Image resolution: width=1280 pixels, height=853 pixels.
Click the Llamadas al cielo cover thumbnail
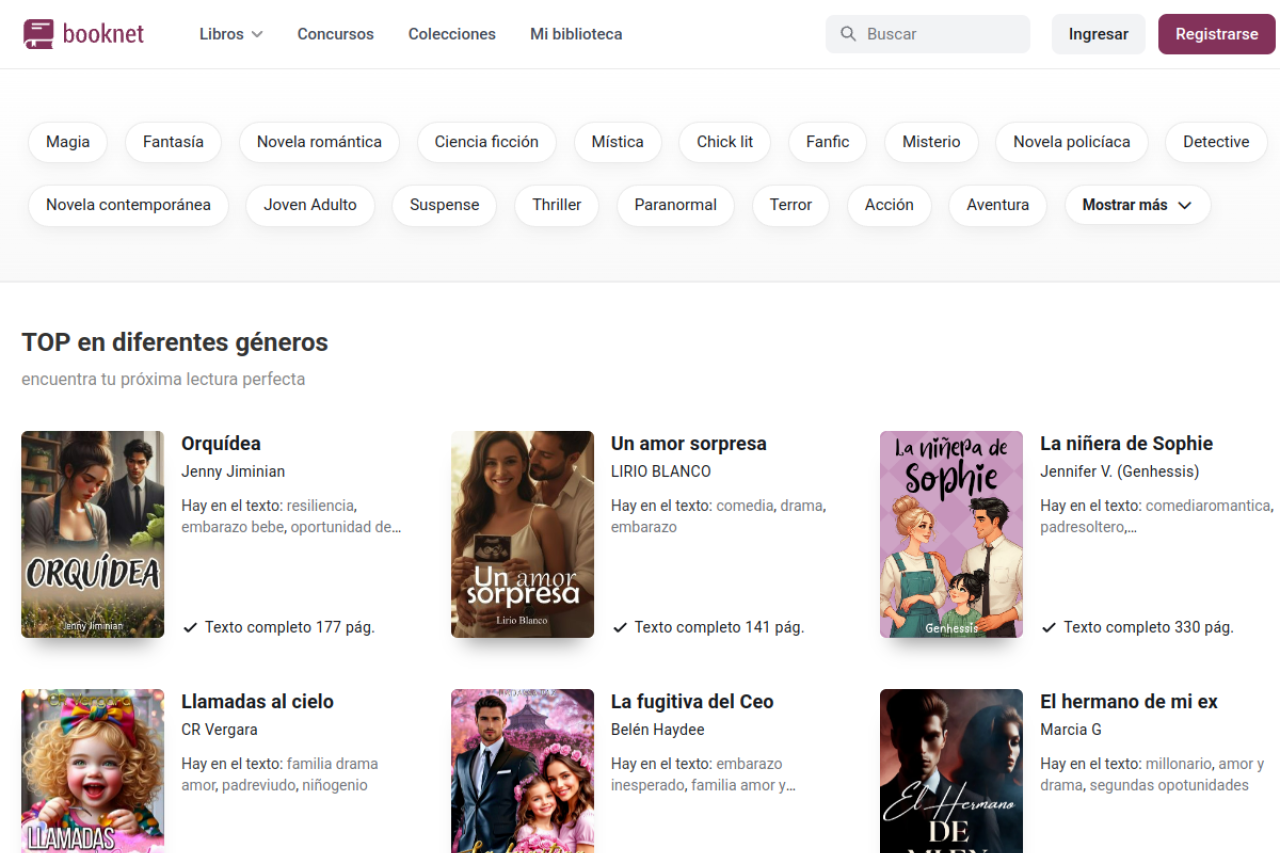(x=93, y=770)
